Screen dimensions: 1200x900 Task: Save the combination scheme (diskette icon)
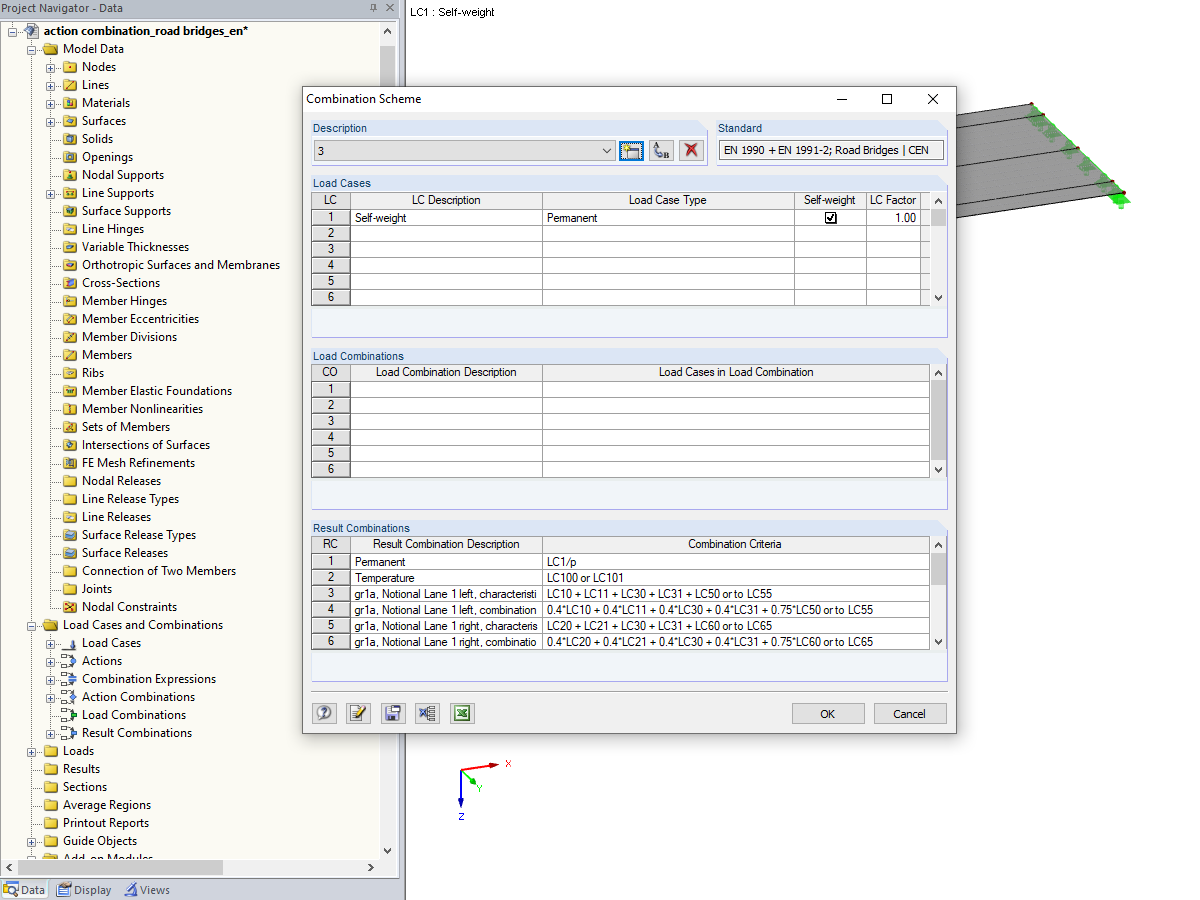[x=392, y=713]
